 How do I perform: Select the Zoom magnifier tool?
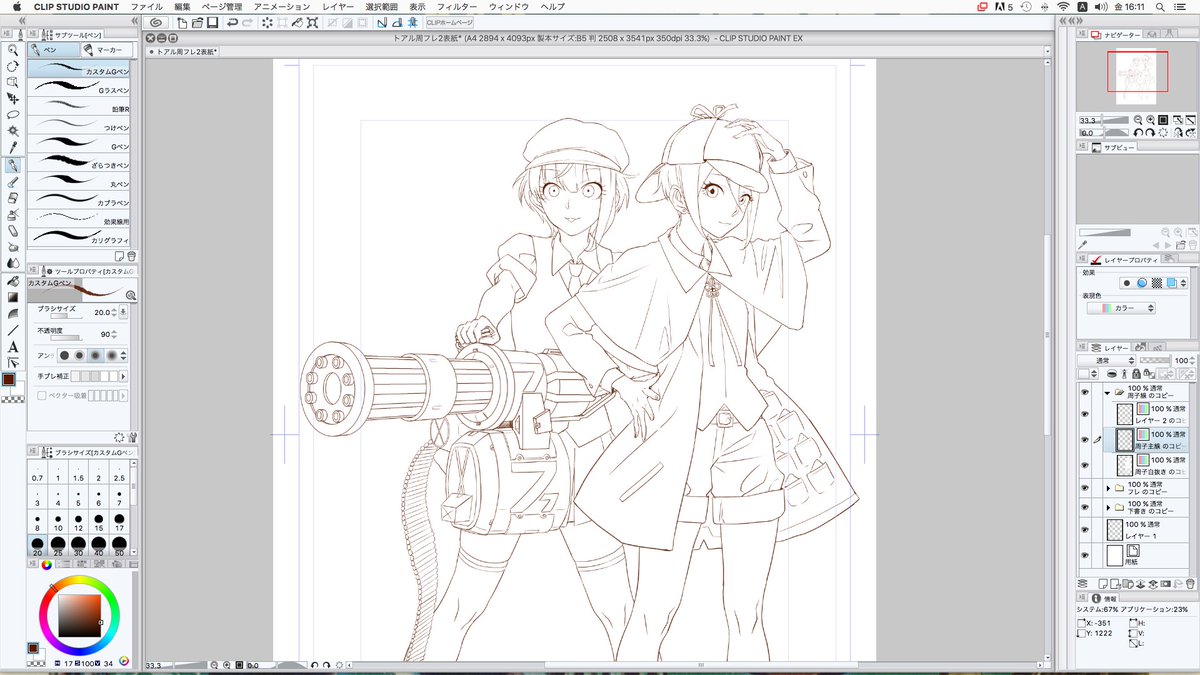pyautogui.click(x=12, y=49)
